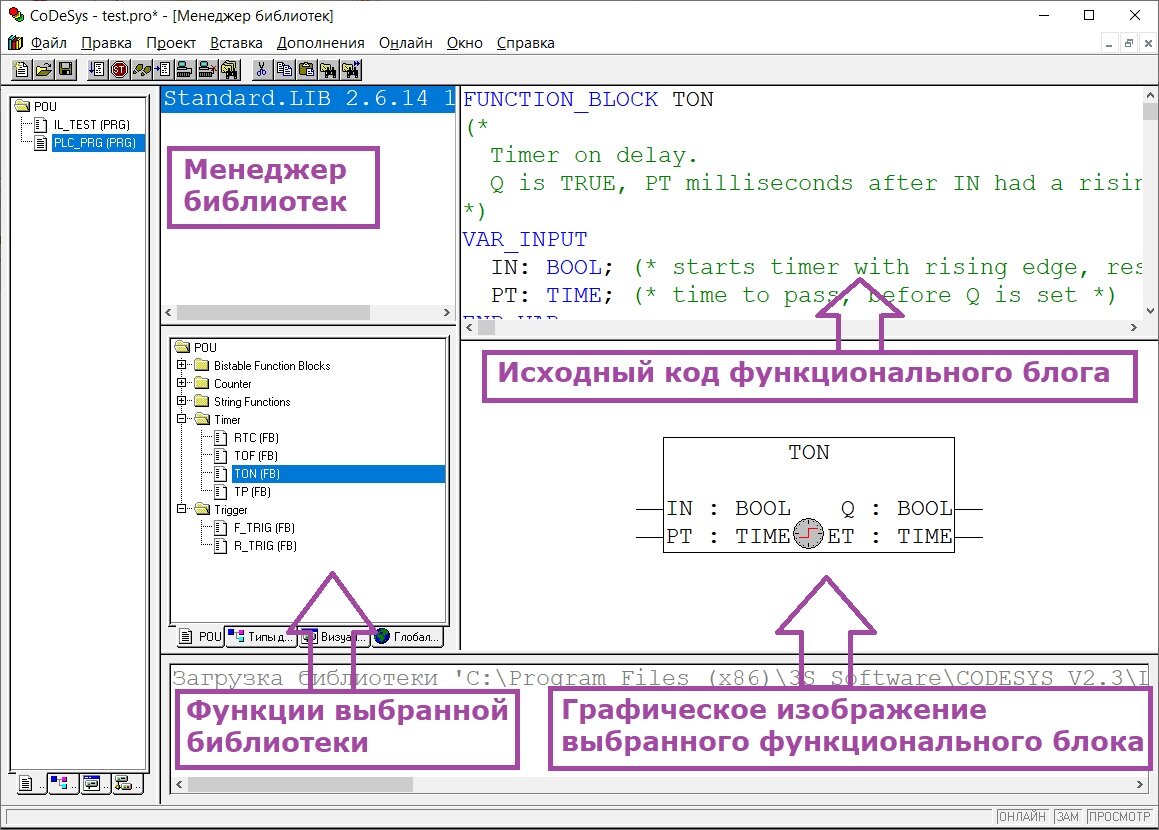Click source code horizontal scrollbar right arrow
This screenshot has height=830, width=1159.
pos(1134,327)
